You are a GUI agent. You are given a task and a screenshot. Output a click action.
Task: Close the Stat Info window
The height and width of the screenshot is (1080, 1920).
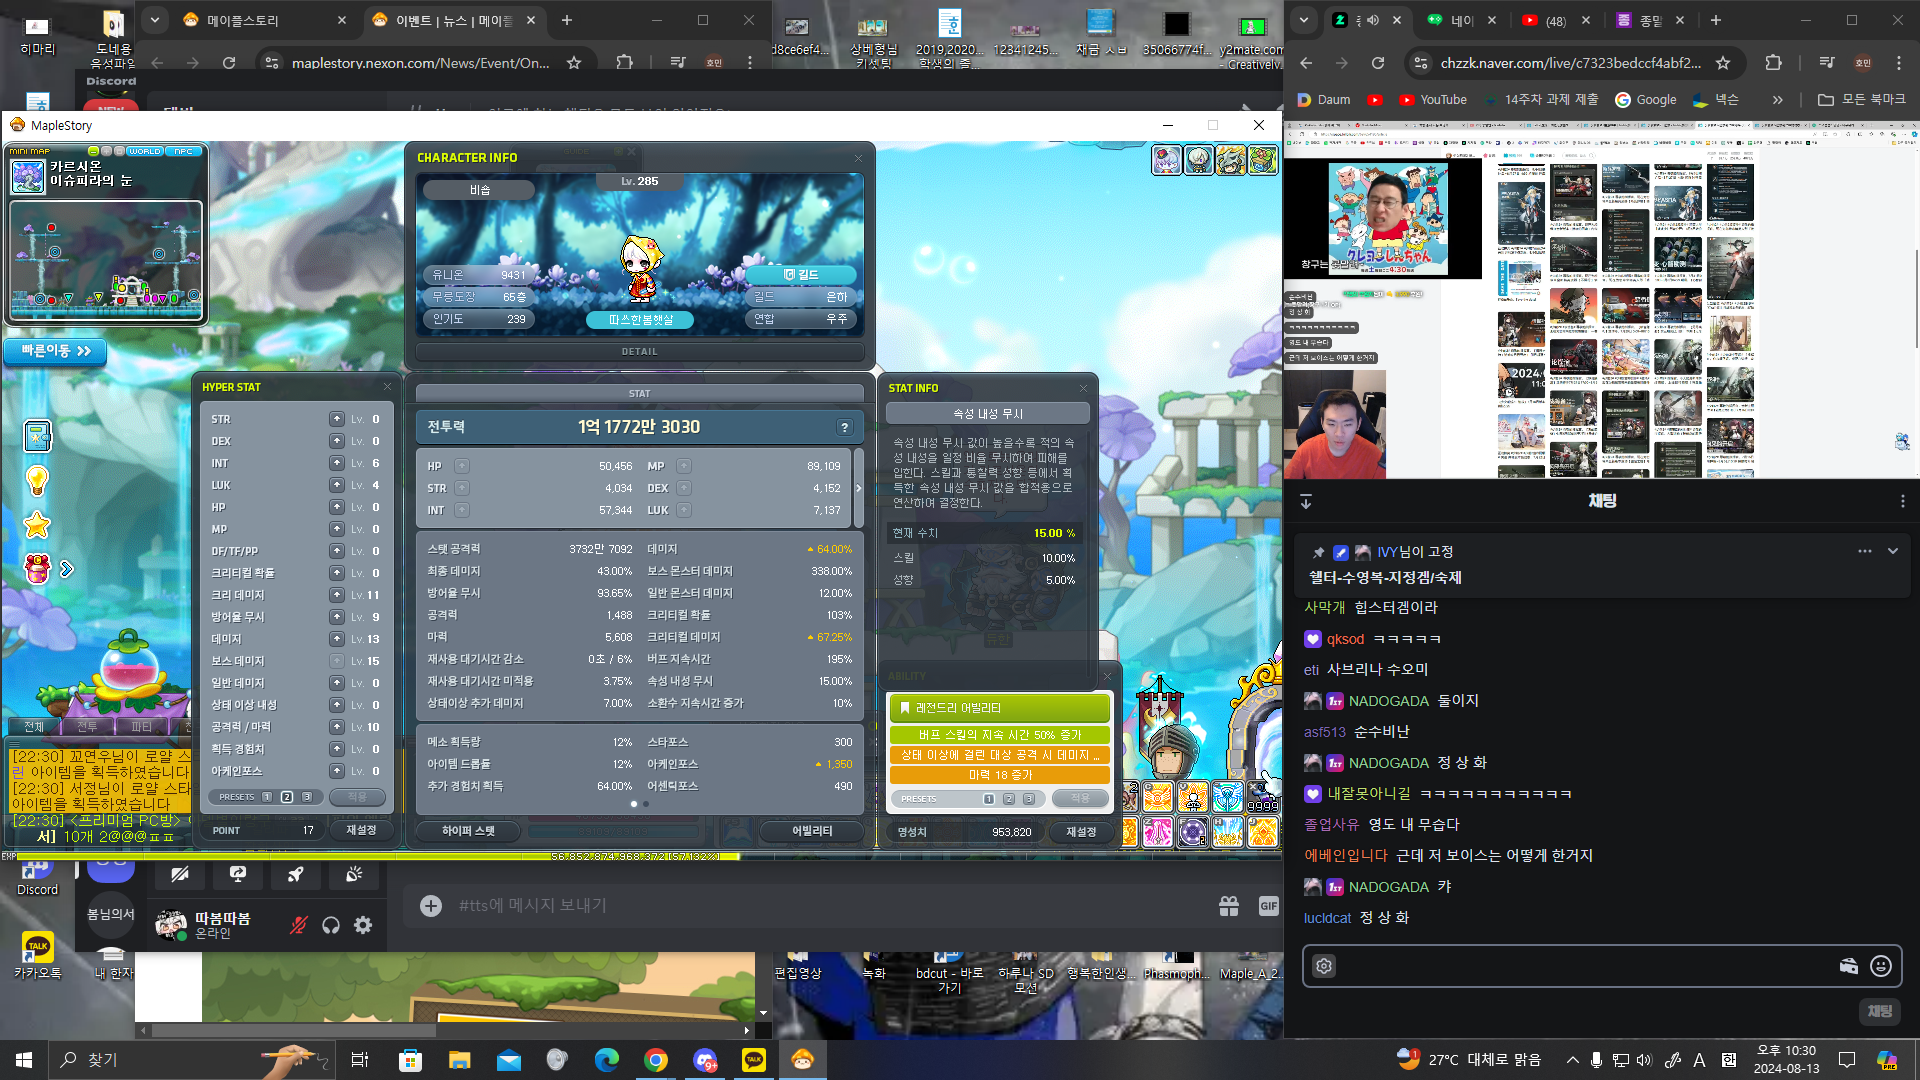(1083, 388)
